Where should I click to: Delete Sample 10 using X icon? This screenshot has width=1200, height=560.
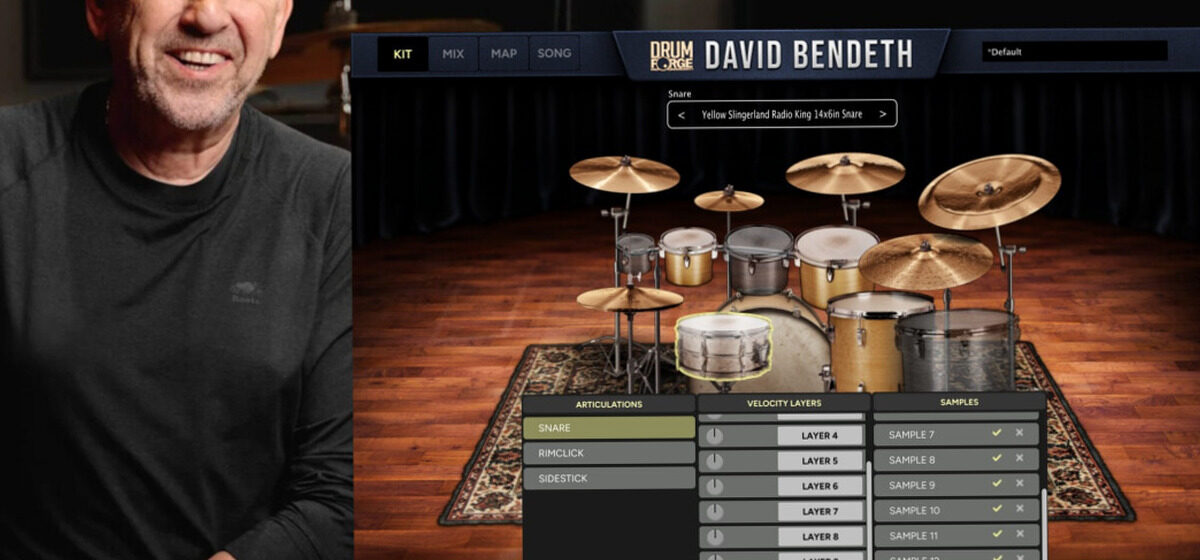pos(1019,509)
